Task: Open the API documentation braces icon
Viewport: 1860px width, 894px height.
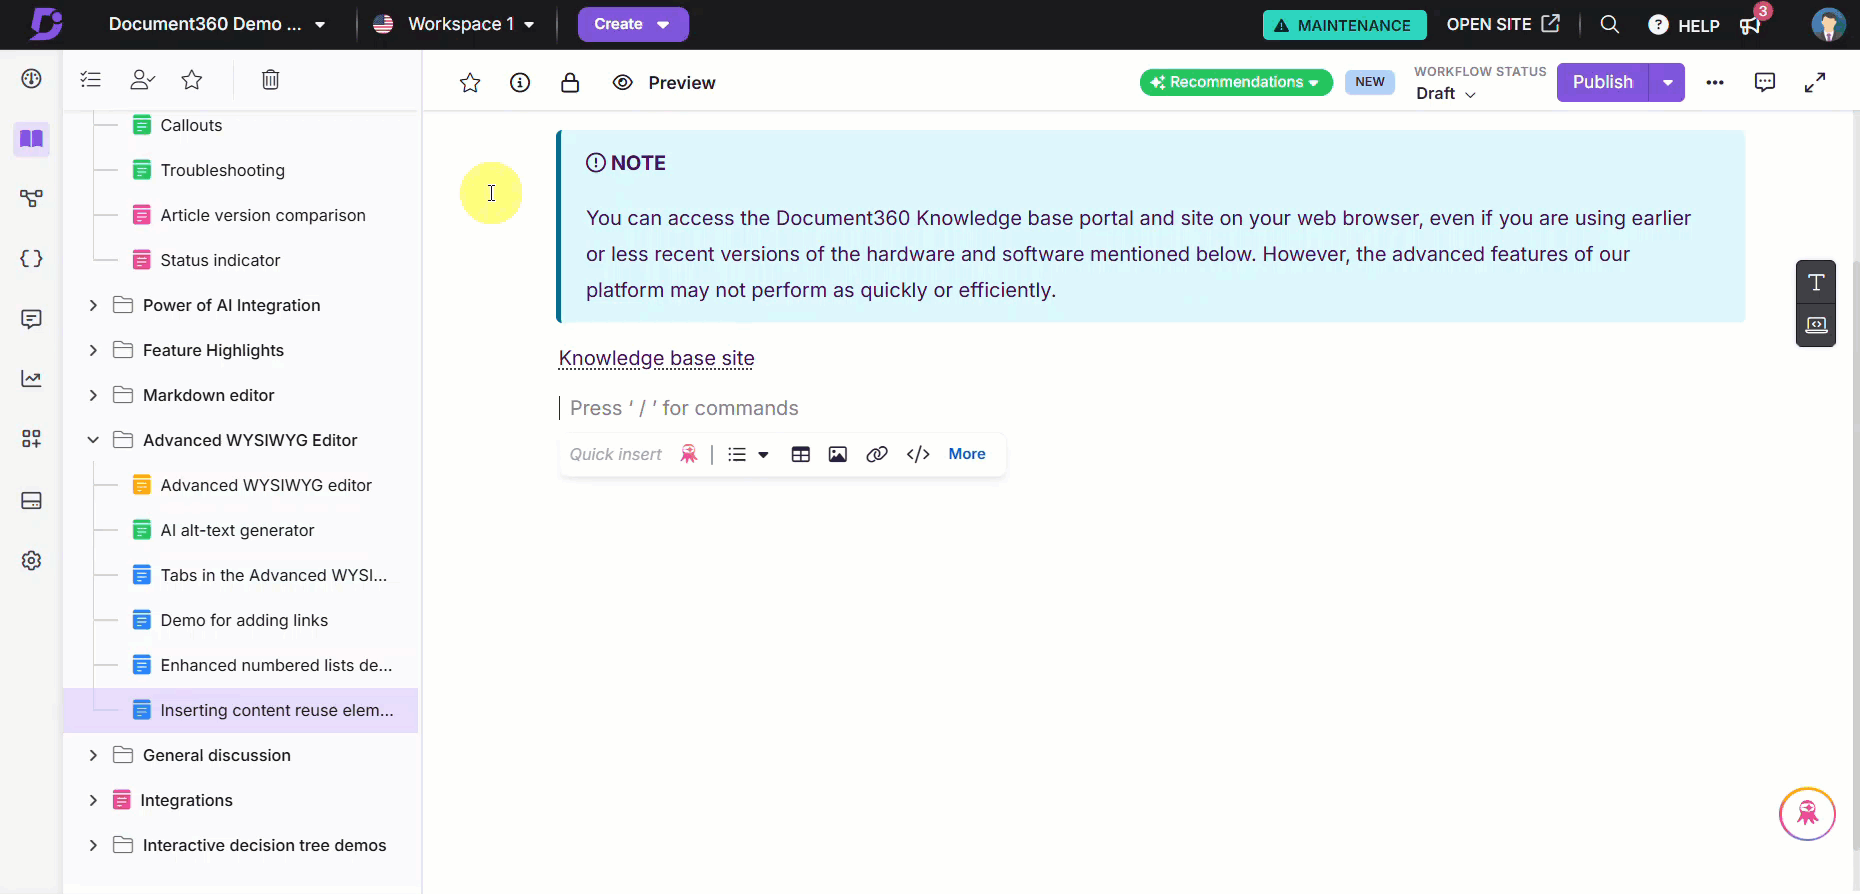Action: 32,259
